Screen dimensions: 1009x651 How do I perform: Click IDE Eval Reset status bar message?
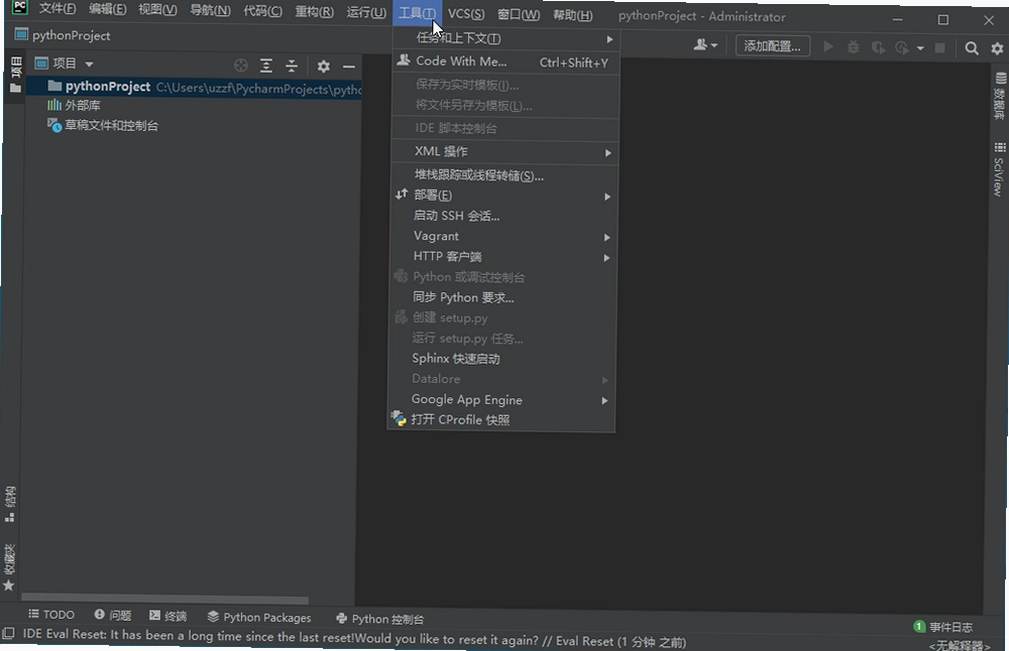click(354, 637)
